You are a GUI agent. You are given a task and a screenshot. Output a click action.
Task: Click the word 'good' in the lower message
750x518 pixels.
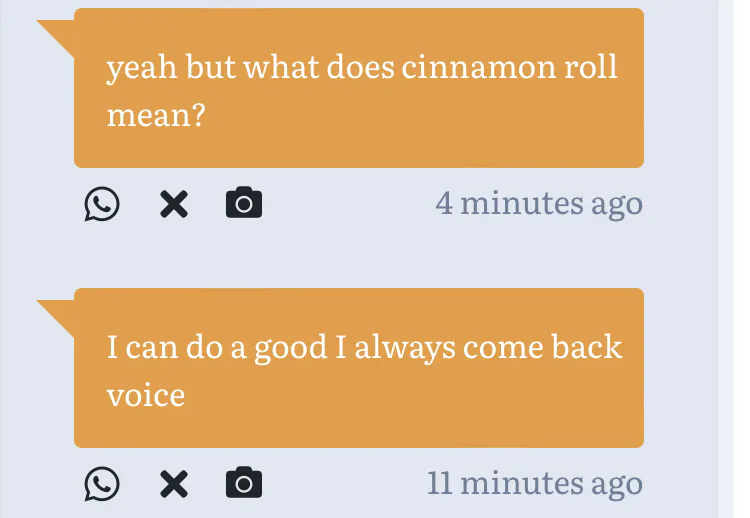click(291, 348)
